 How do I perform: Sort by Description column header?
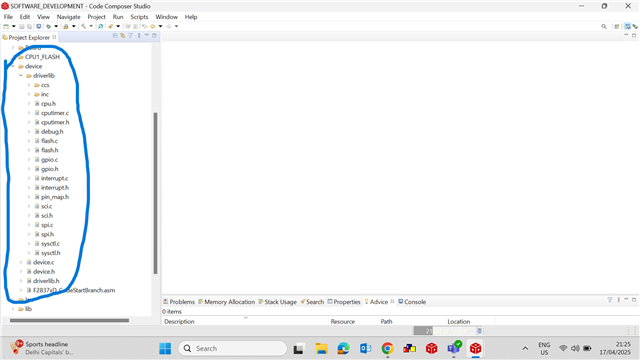[x=245, y=321]
